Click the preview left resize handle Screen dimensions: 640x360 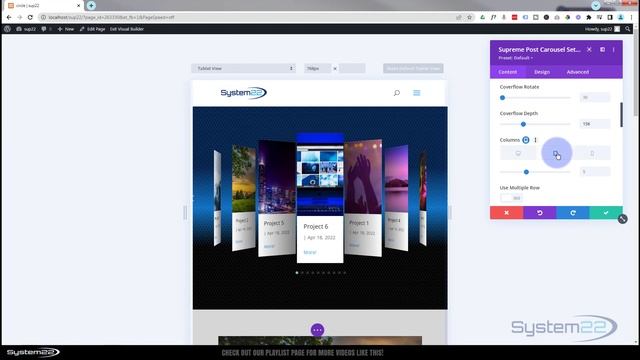pos(185,213)
